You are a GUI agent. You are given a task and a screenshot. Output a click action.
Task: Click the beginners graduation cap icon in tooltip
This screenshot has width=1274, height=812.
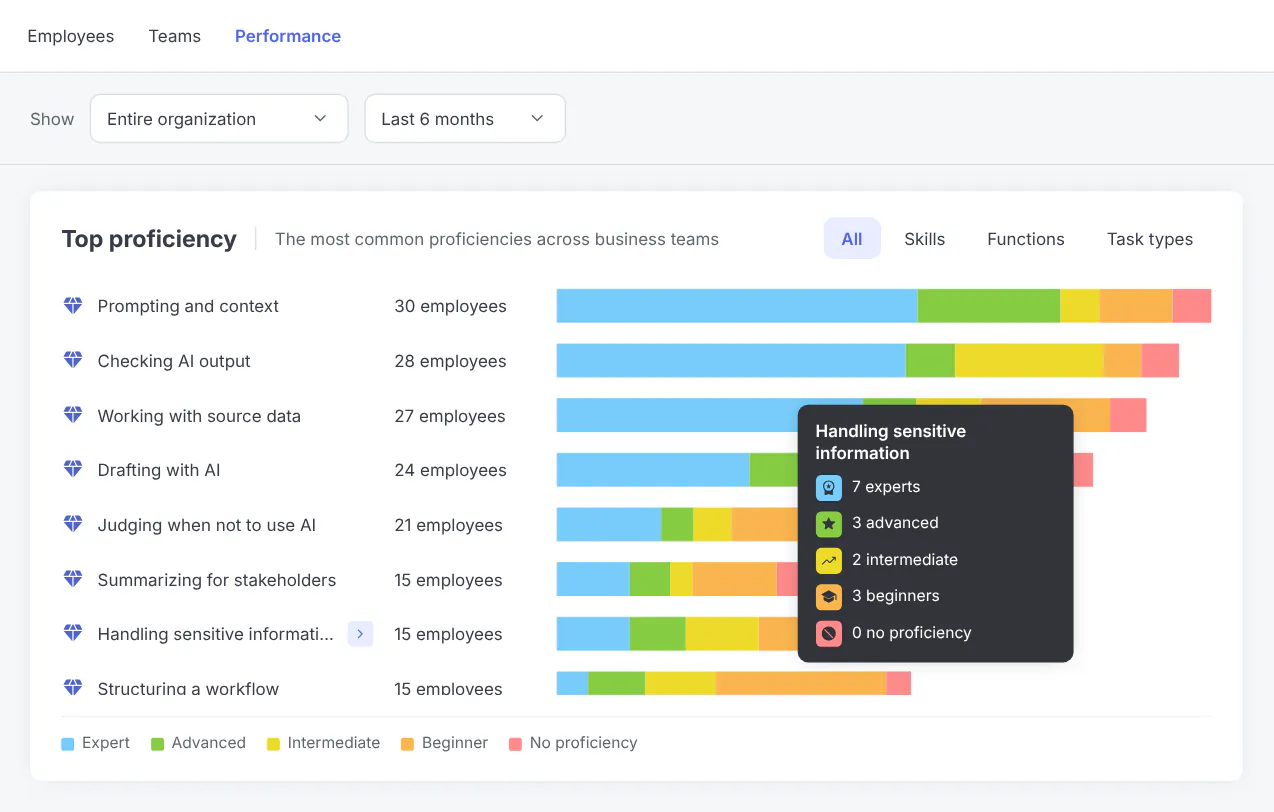pos(828,597)
